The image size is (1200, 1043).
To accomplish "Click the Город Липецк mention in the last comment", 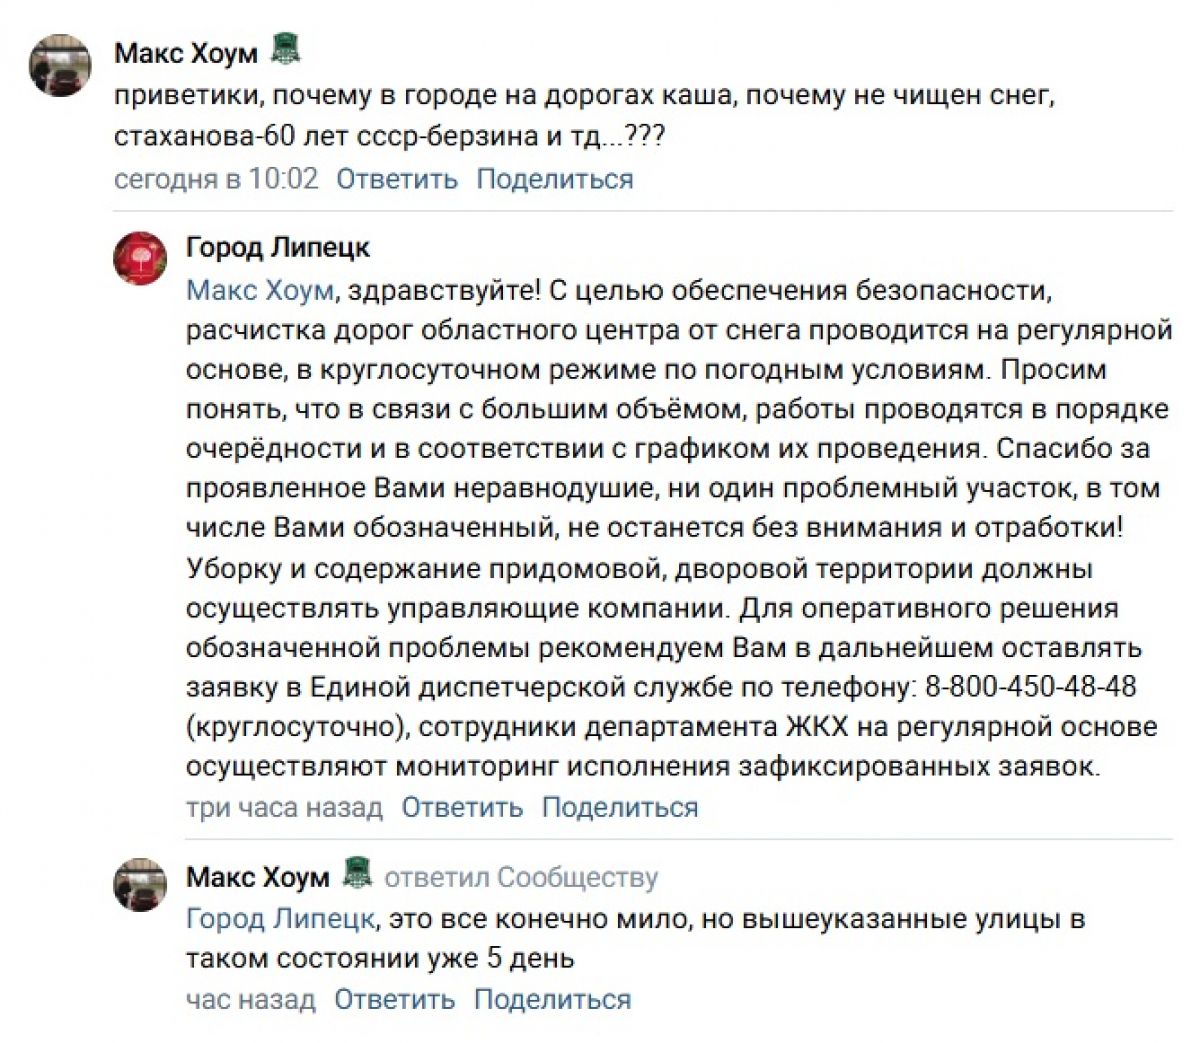I will [280, 918].
